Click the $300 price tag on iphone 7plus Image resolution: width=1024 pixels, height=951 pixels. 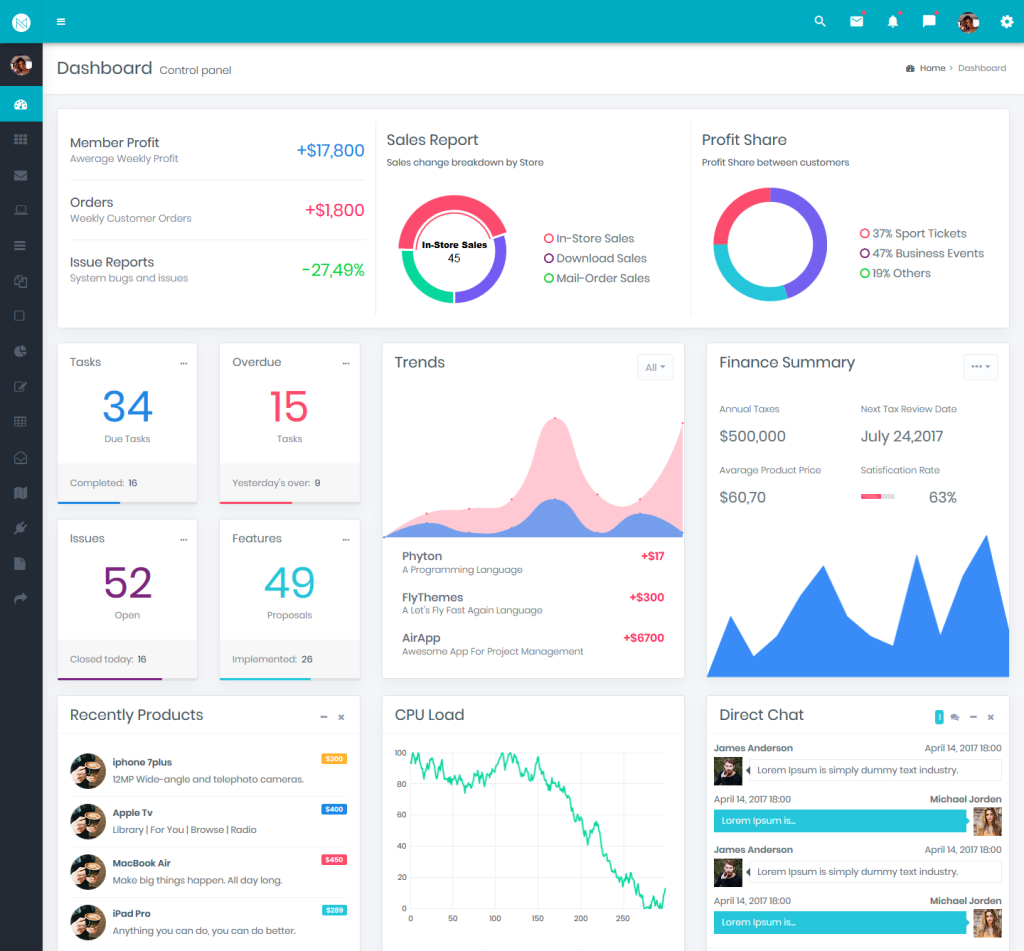click(x=336, y=760)
